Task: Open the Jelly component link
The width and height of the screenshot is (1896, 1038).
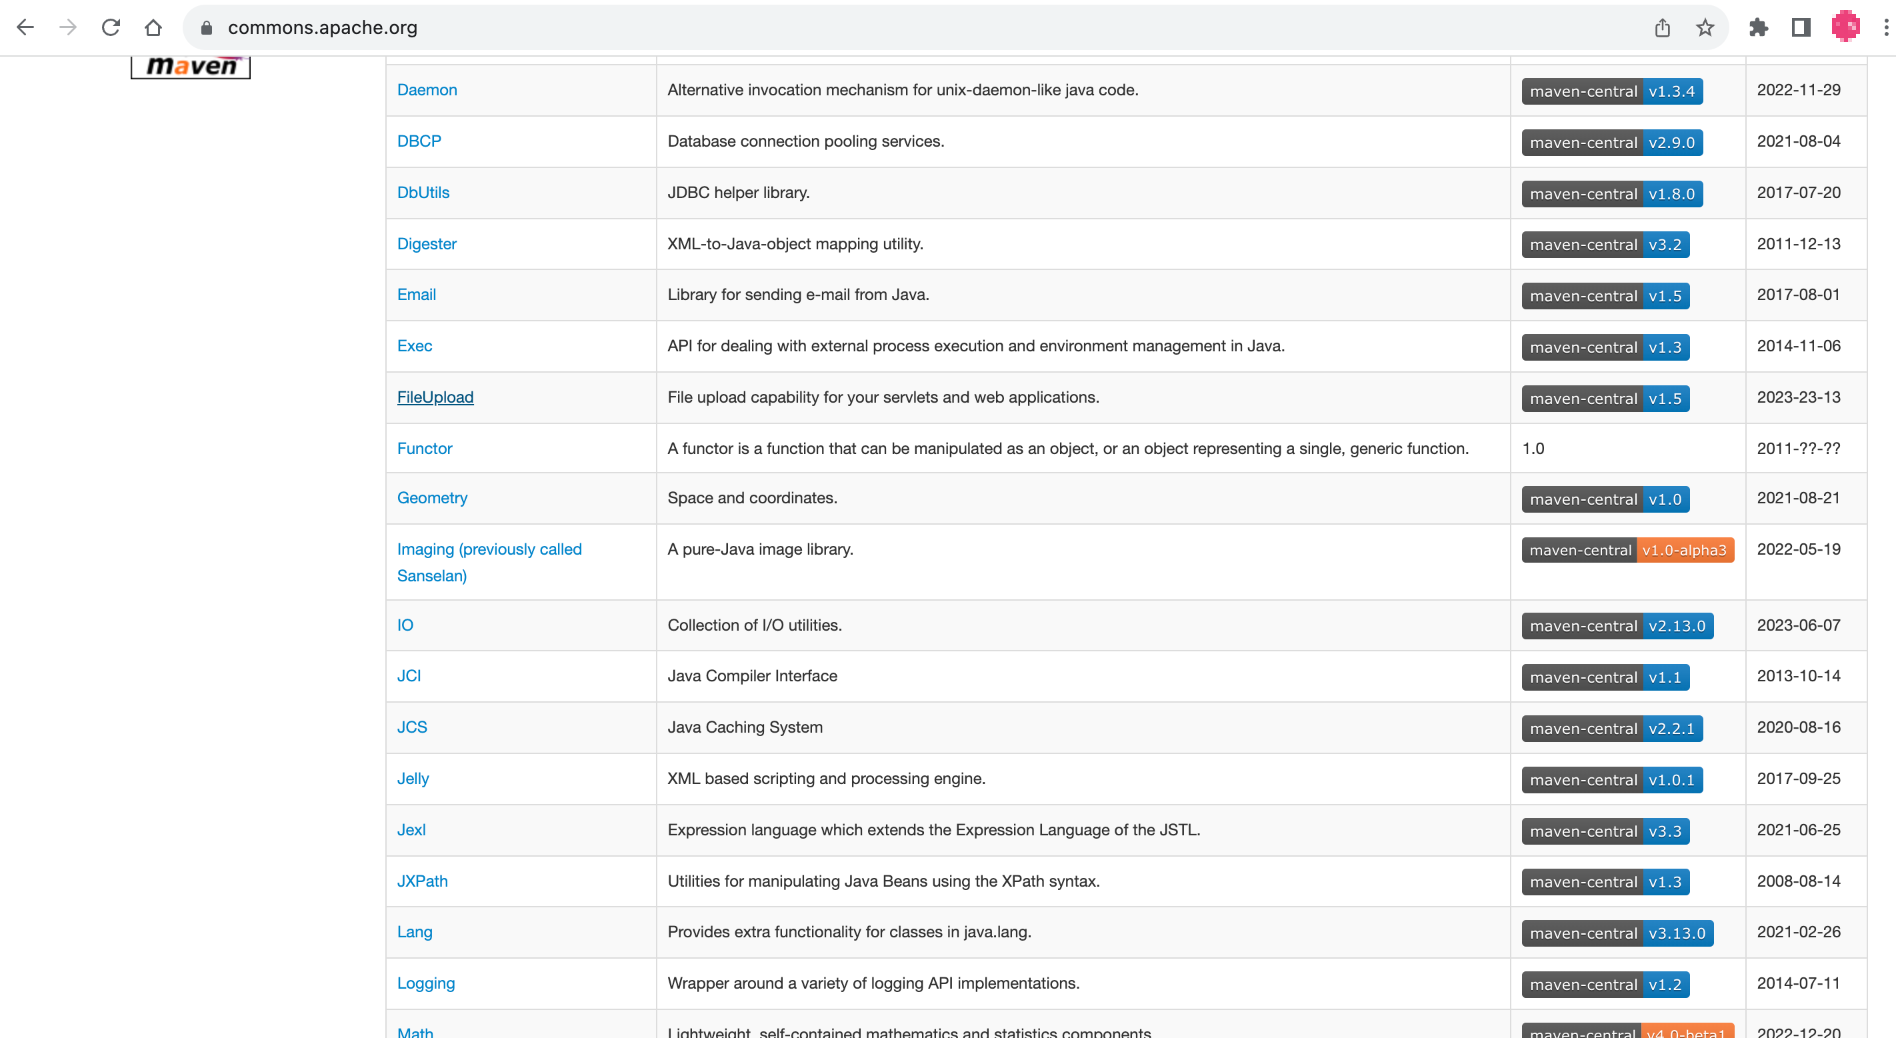Action: 413,779
